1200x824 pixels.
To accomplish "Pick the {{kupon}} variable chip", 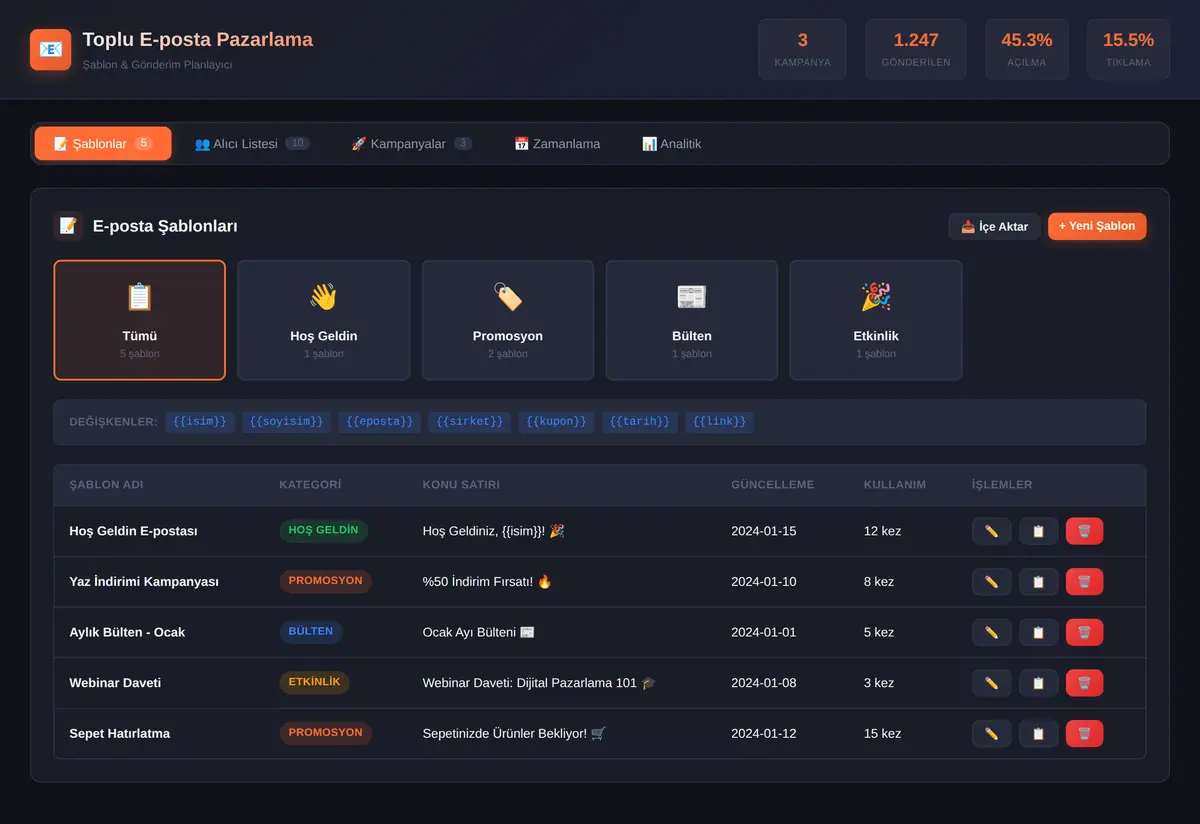I will point(557,422).
